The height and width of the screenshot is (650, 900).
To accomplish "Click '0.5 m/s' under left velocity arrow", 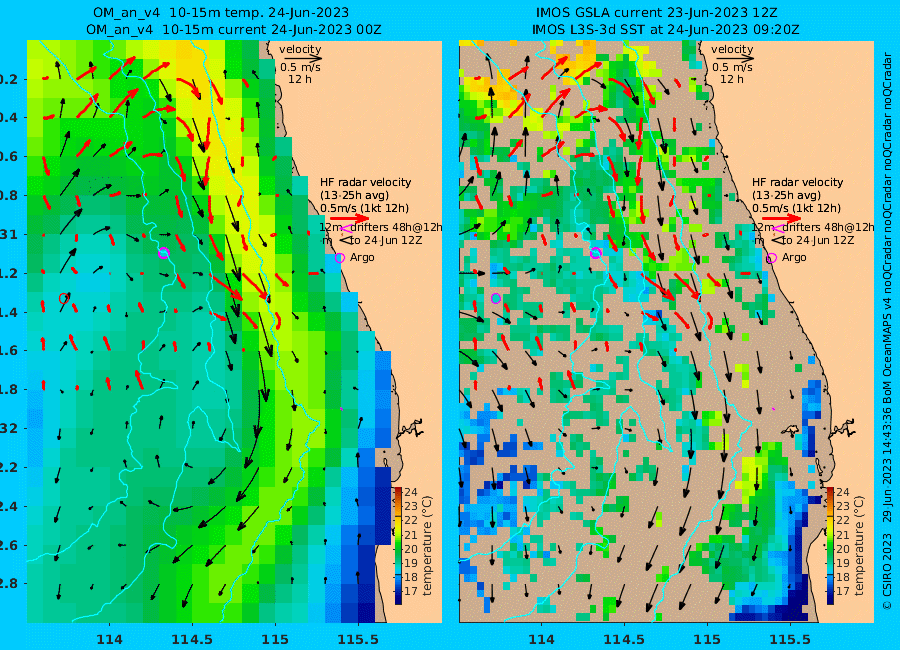I will click(x=300, y=67).
